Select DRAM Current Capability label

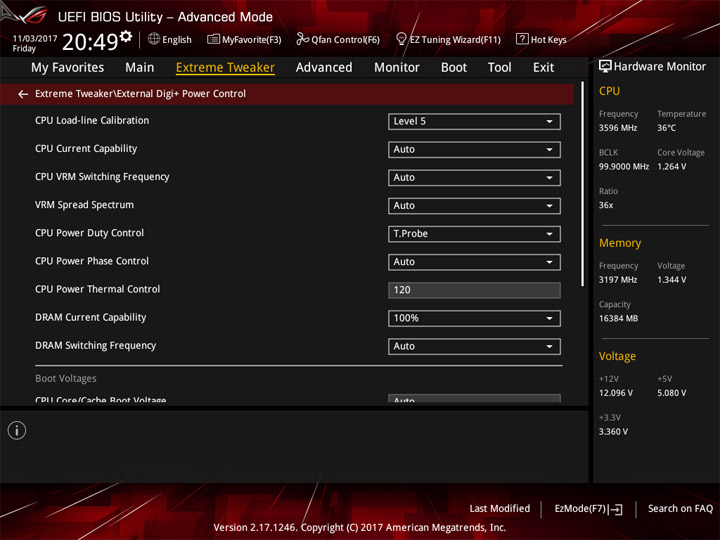click(x=90, y=317)
